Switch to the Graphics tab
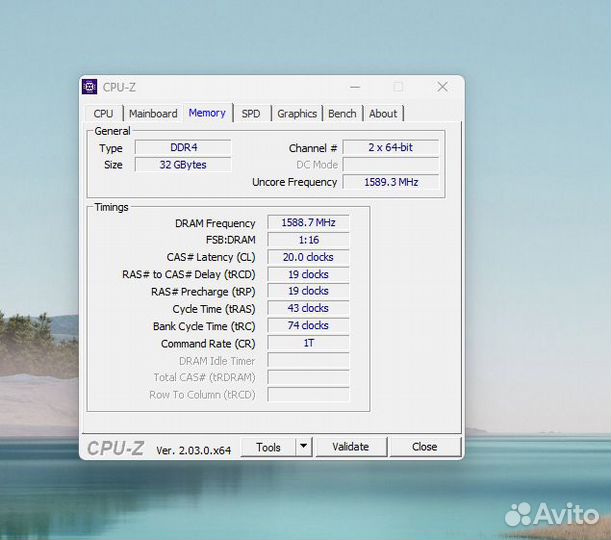Image resolution: width=611 pixels, height=540 pixels. point(297,114)
